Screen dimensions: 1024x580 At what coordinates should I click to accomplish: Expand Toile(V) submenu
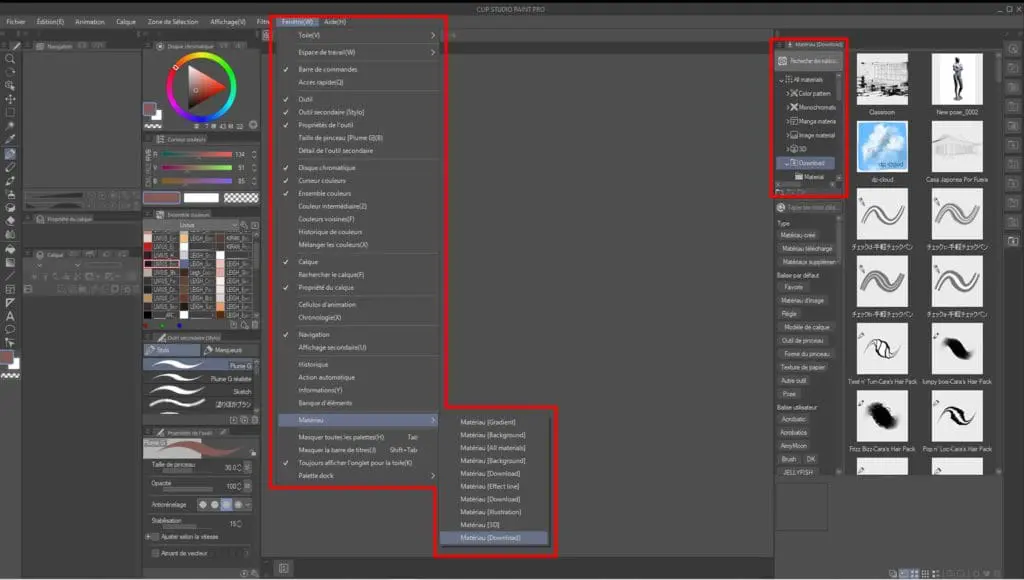point(359,35)
